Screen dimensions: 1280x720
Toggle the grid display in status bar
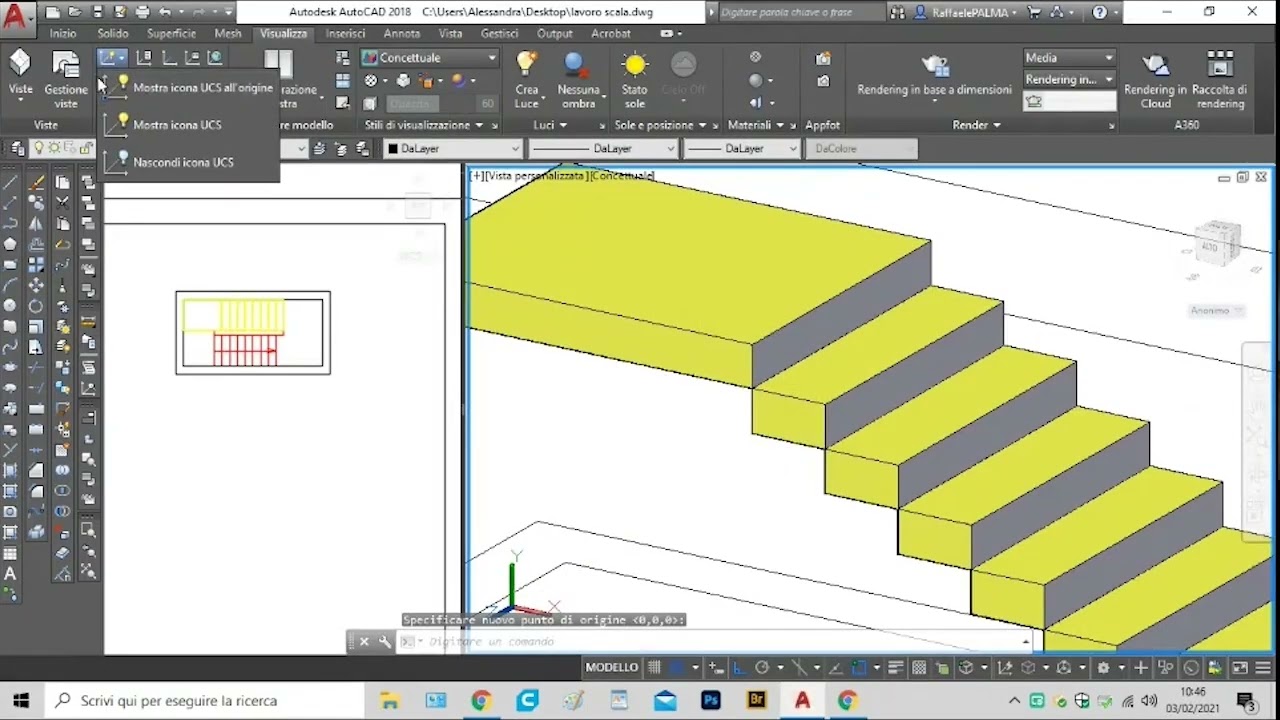pyautogui.click(x=654, y=668)
